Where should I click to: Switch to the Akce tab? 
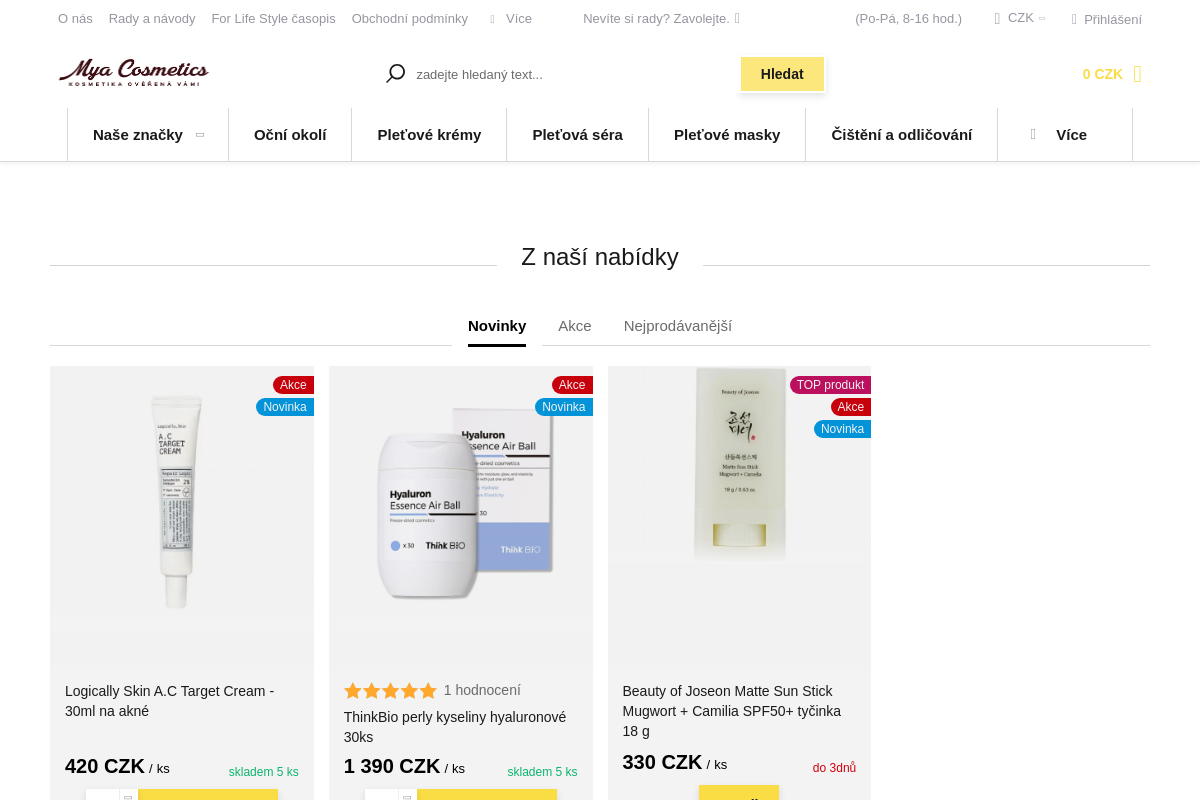pos(575,326)
